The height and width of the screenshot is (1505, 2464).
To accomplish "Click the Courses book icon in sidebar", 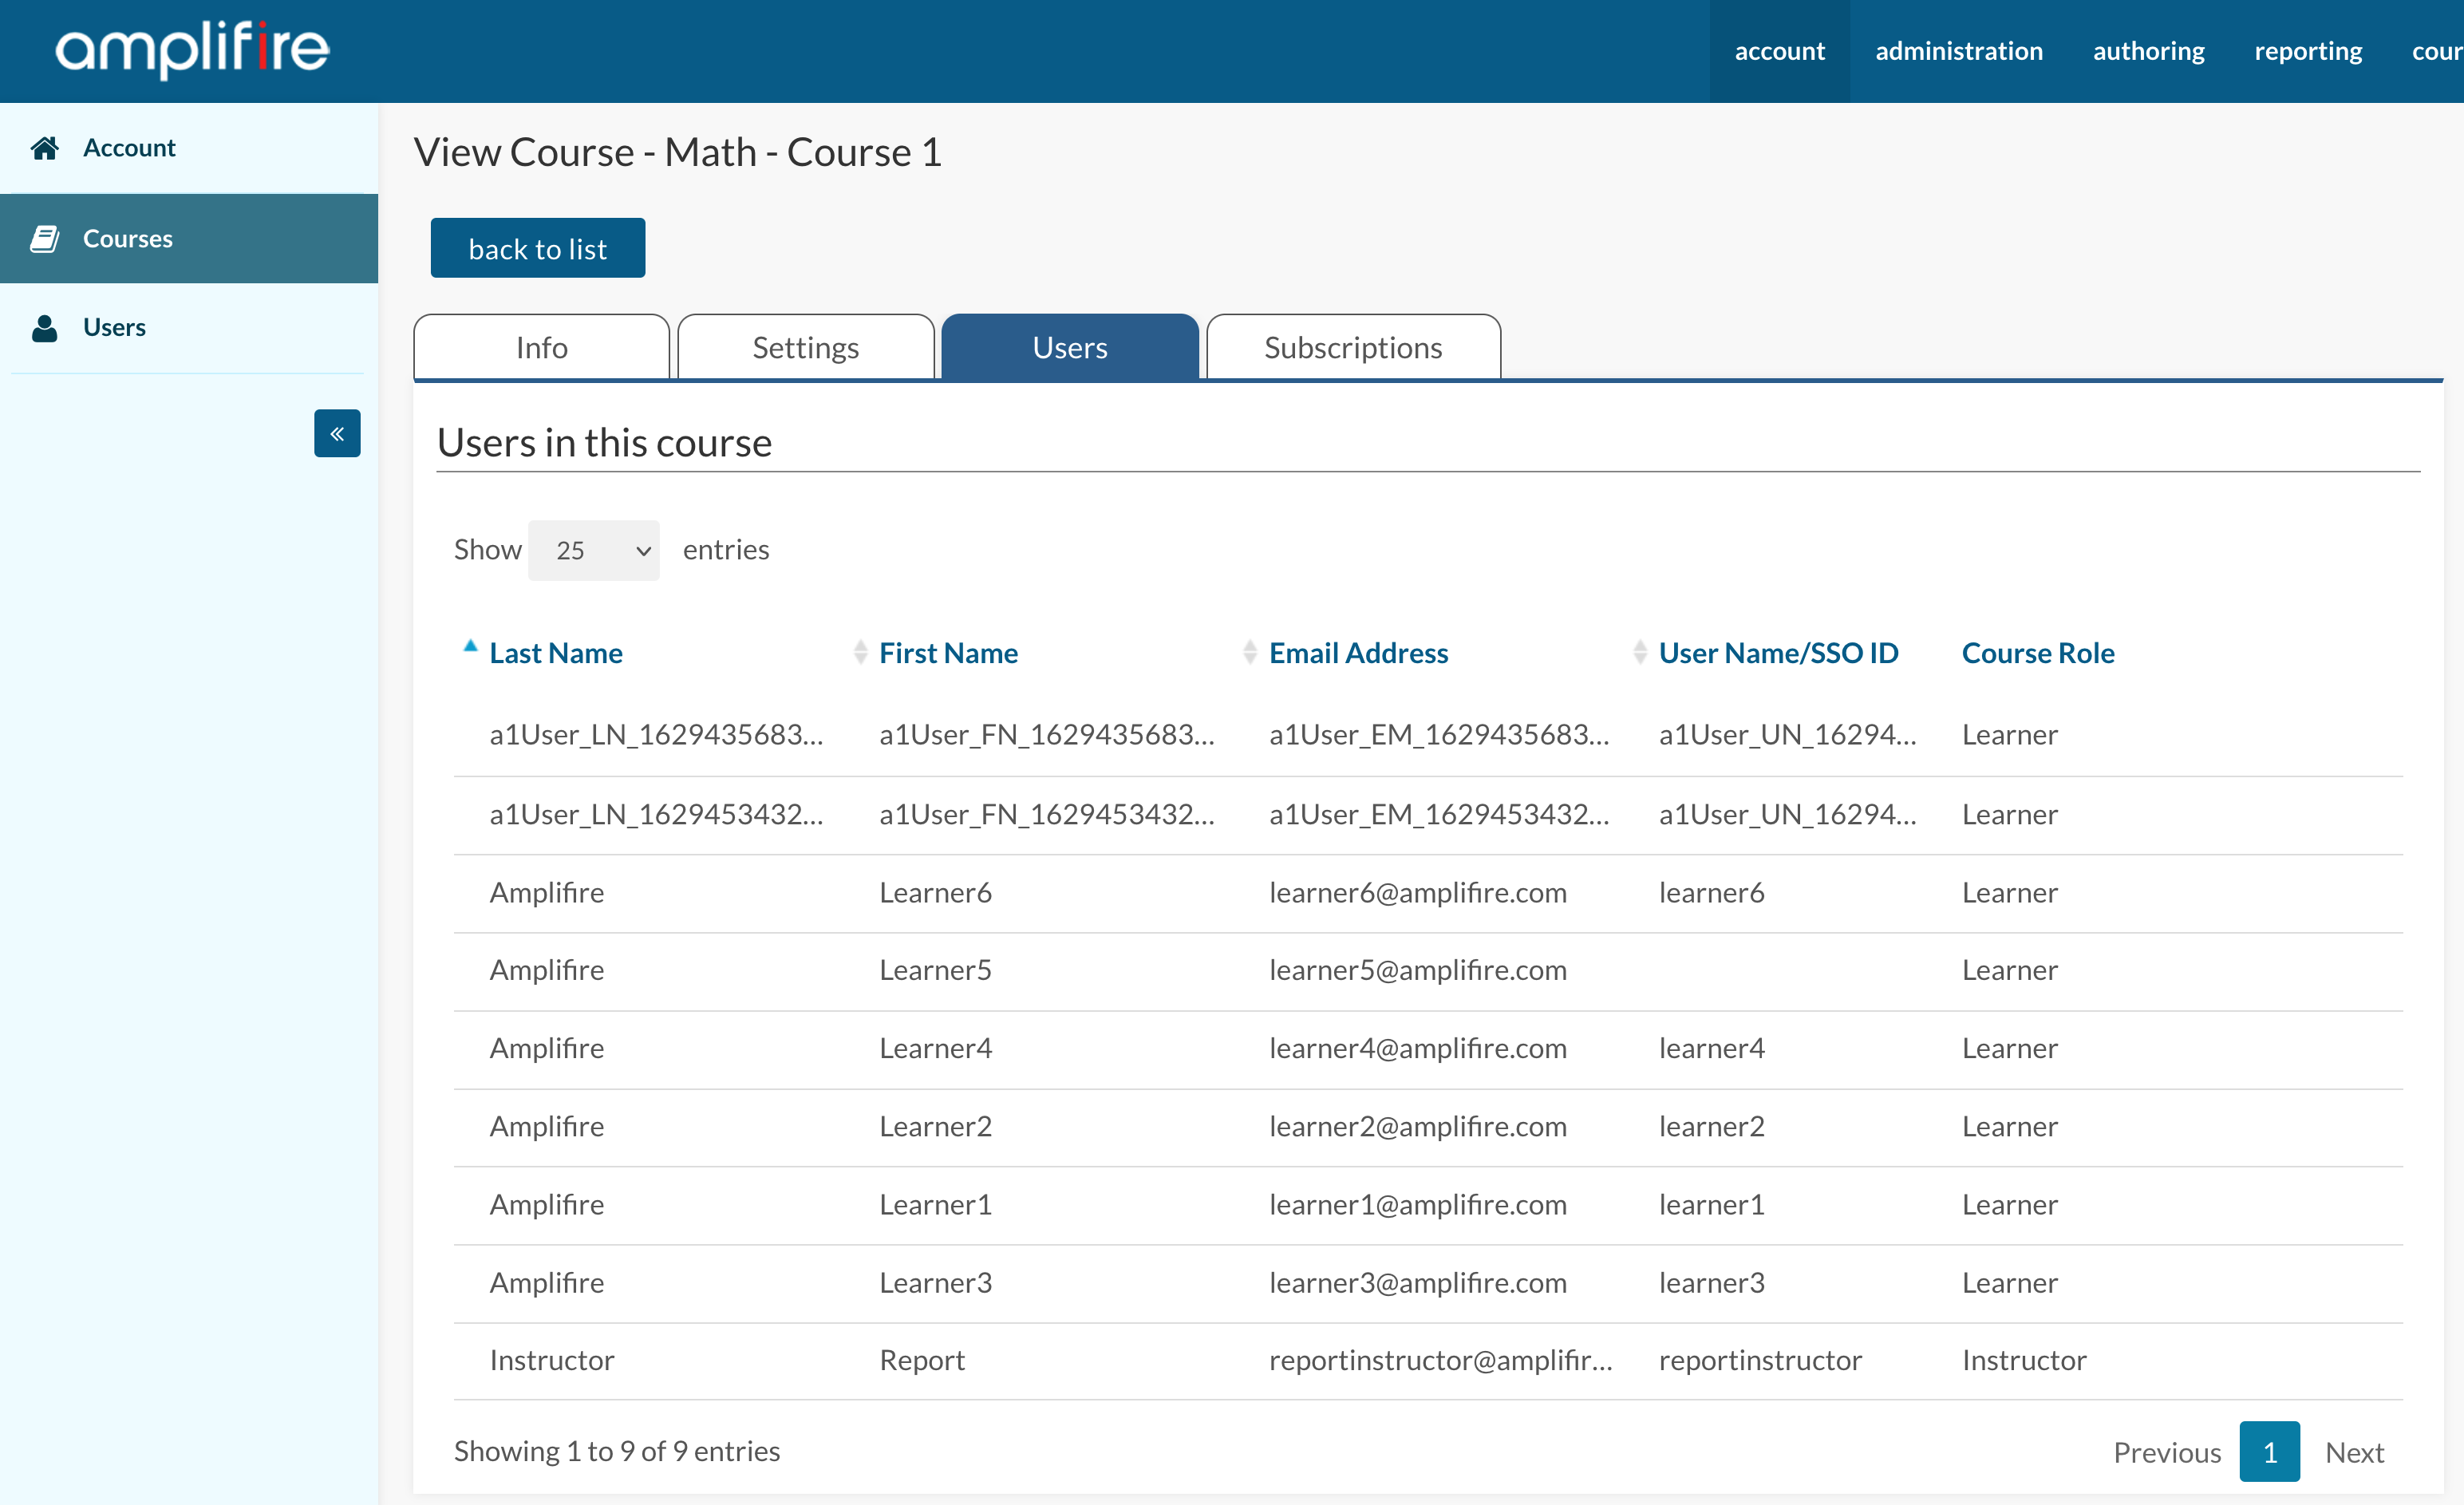I will (44, 238).
